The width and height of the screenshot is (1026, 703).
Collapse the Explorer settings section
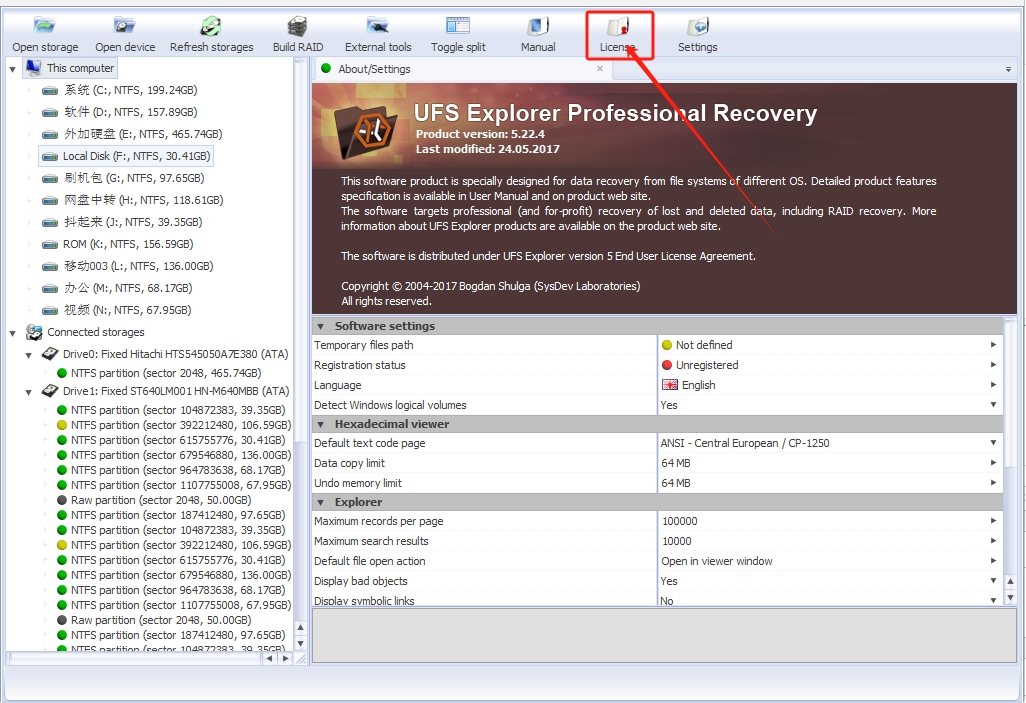tap(321, 502)
